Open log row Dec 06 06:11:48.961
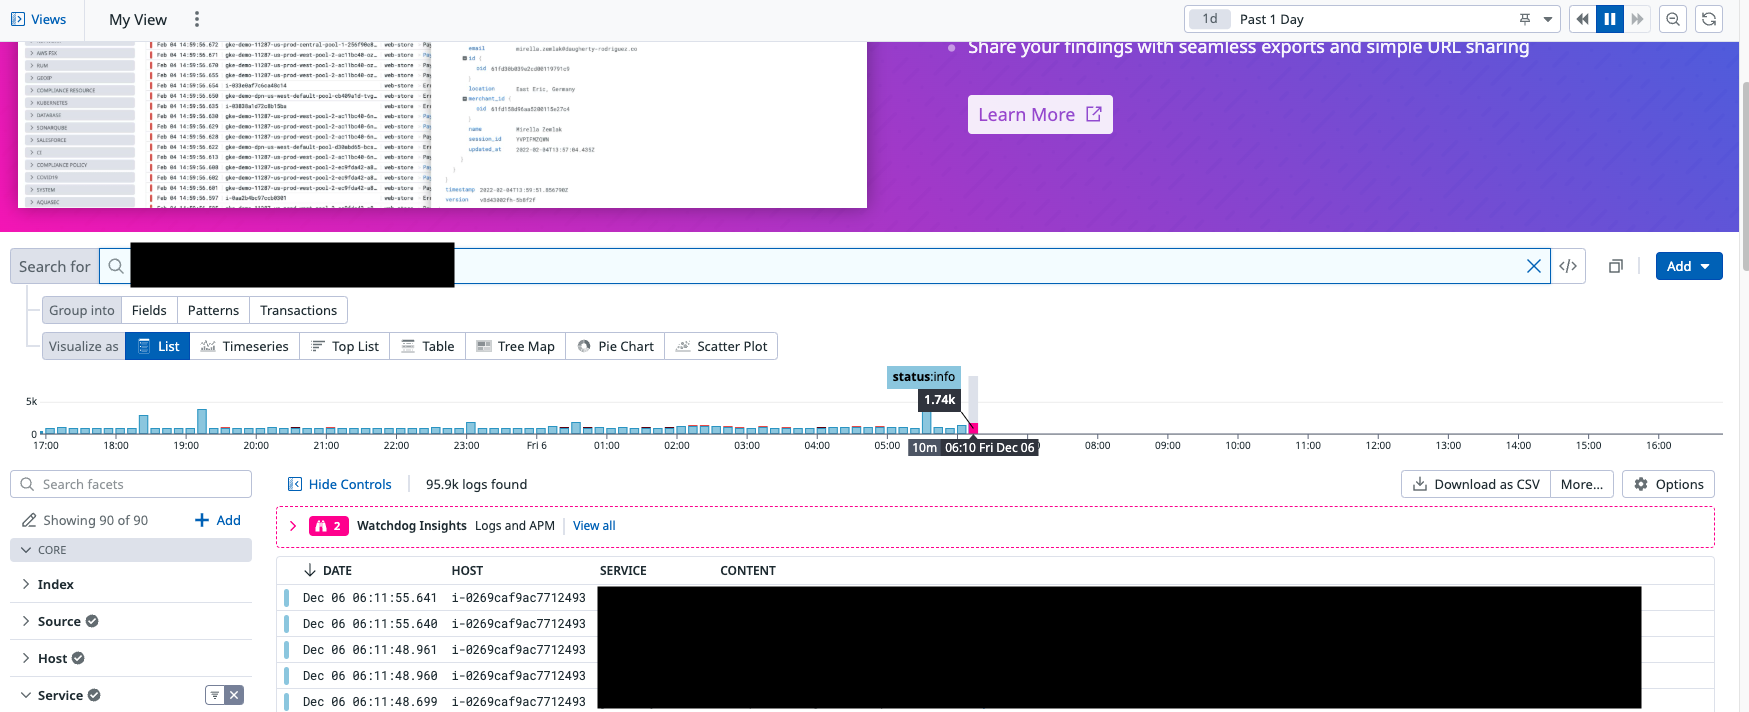The height and width of the screenshot is (712, 1749). coord(995,650)
